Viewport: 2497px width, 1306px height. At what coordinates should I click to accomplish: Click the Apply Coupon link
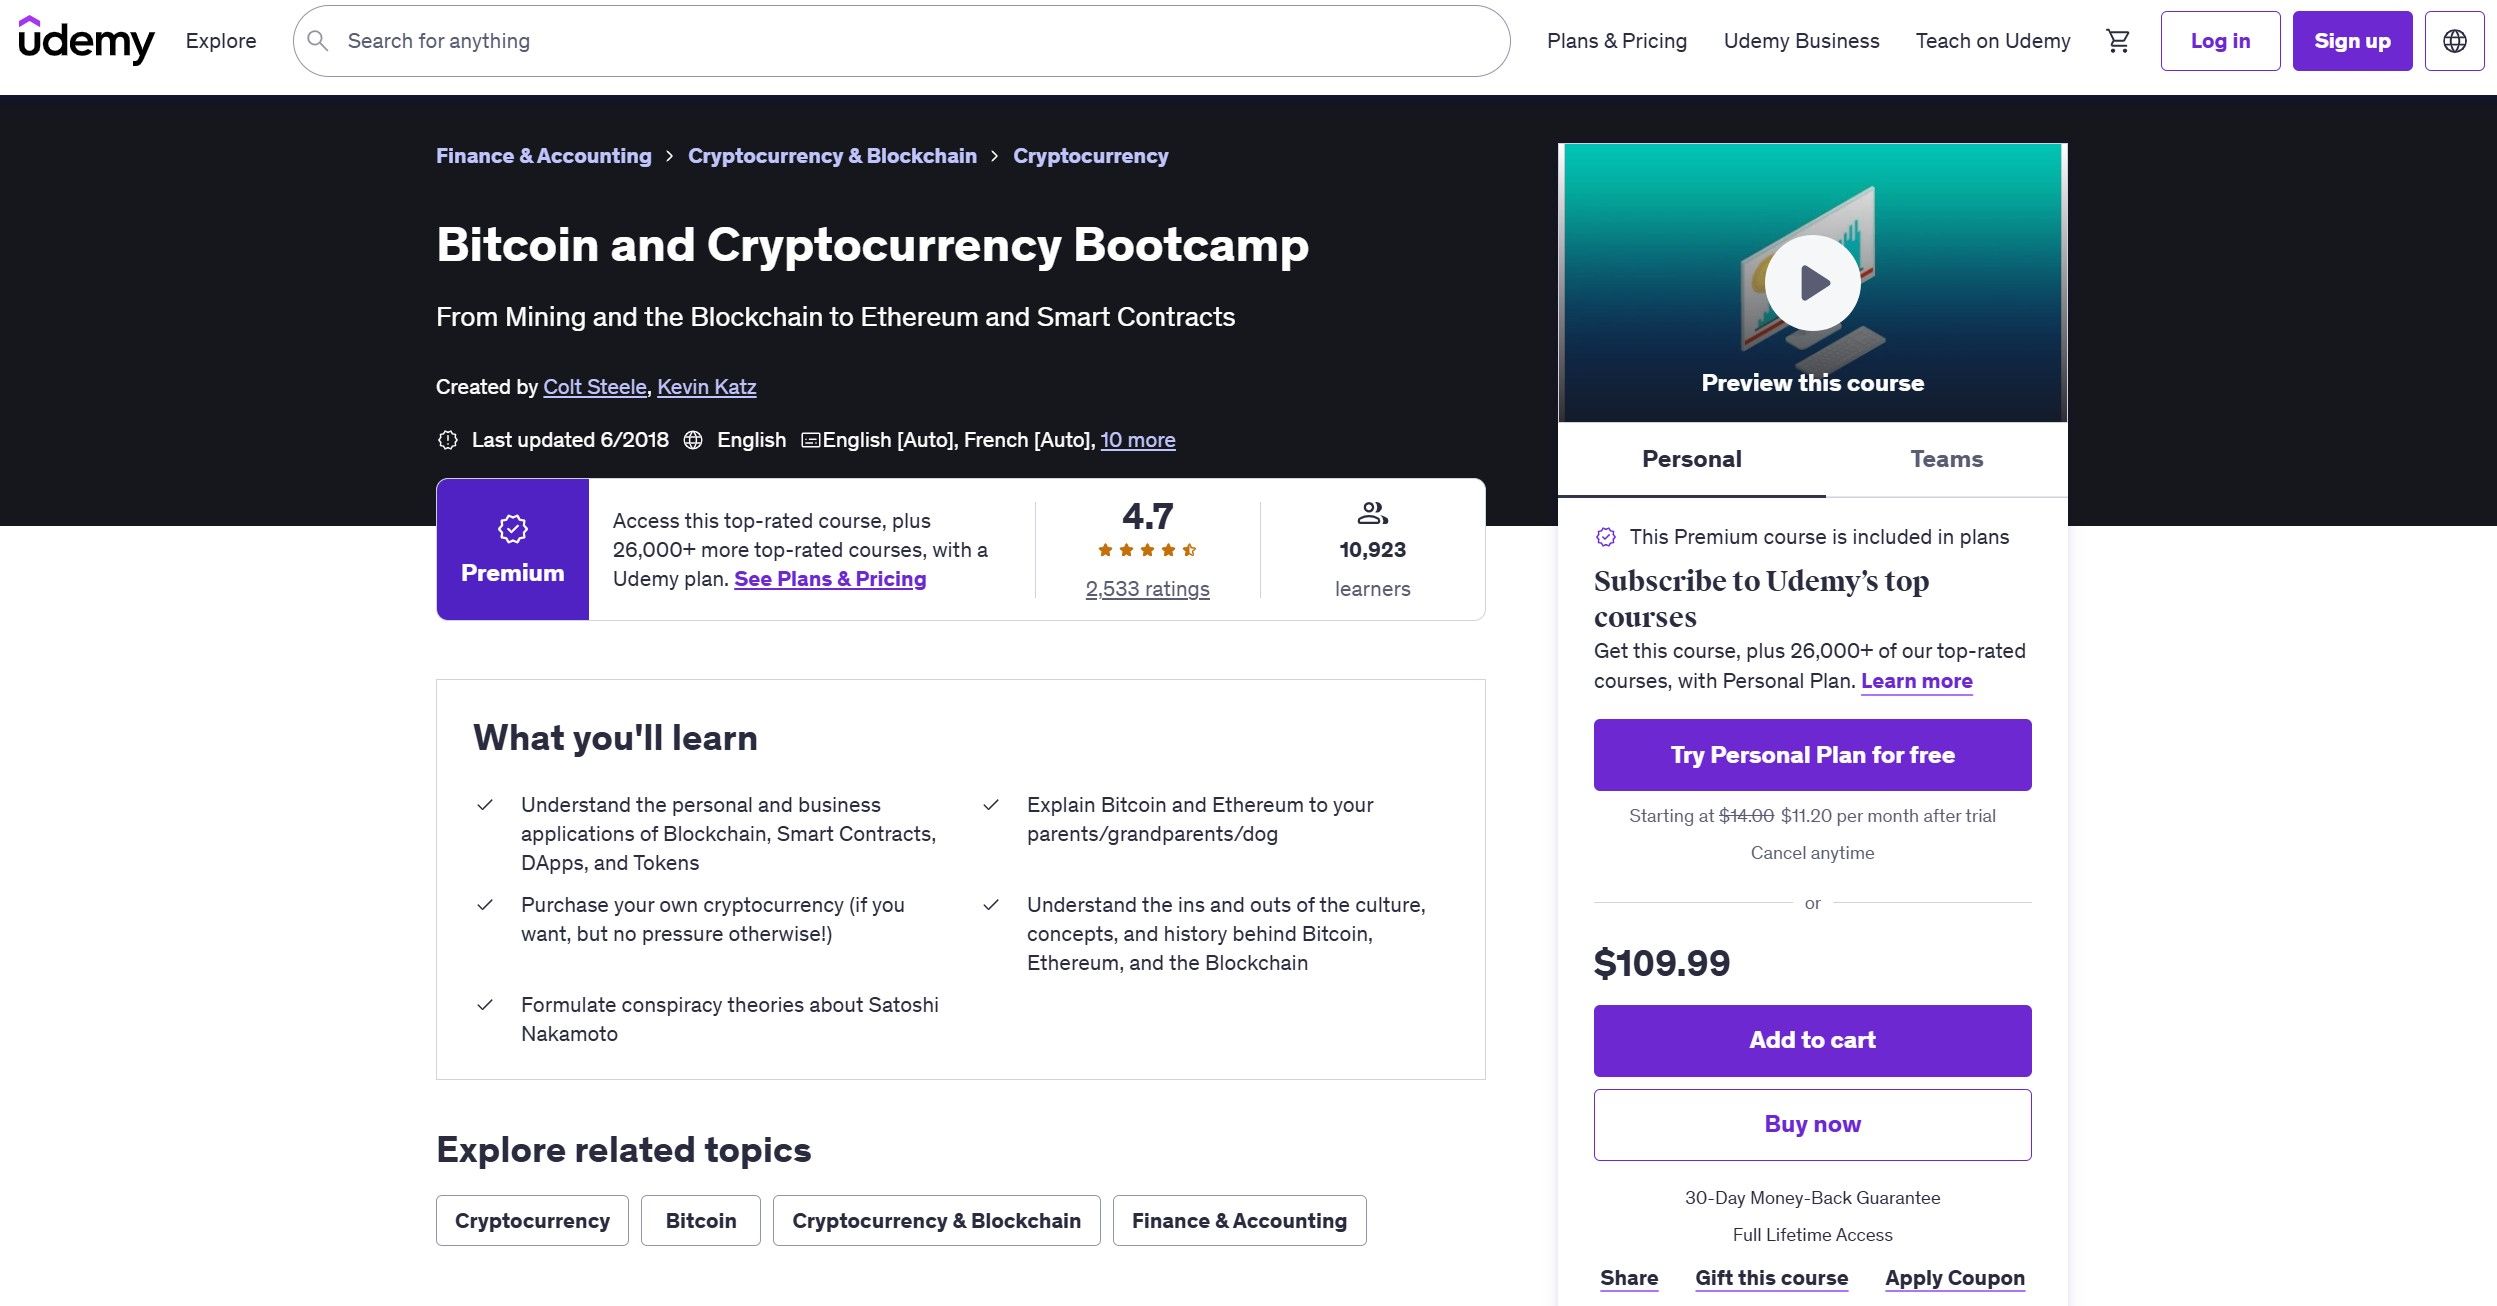point(1954,1278)
